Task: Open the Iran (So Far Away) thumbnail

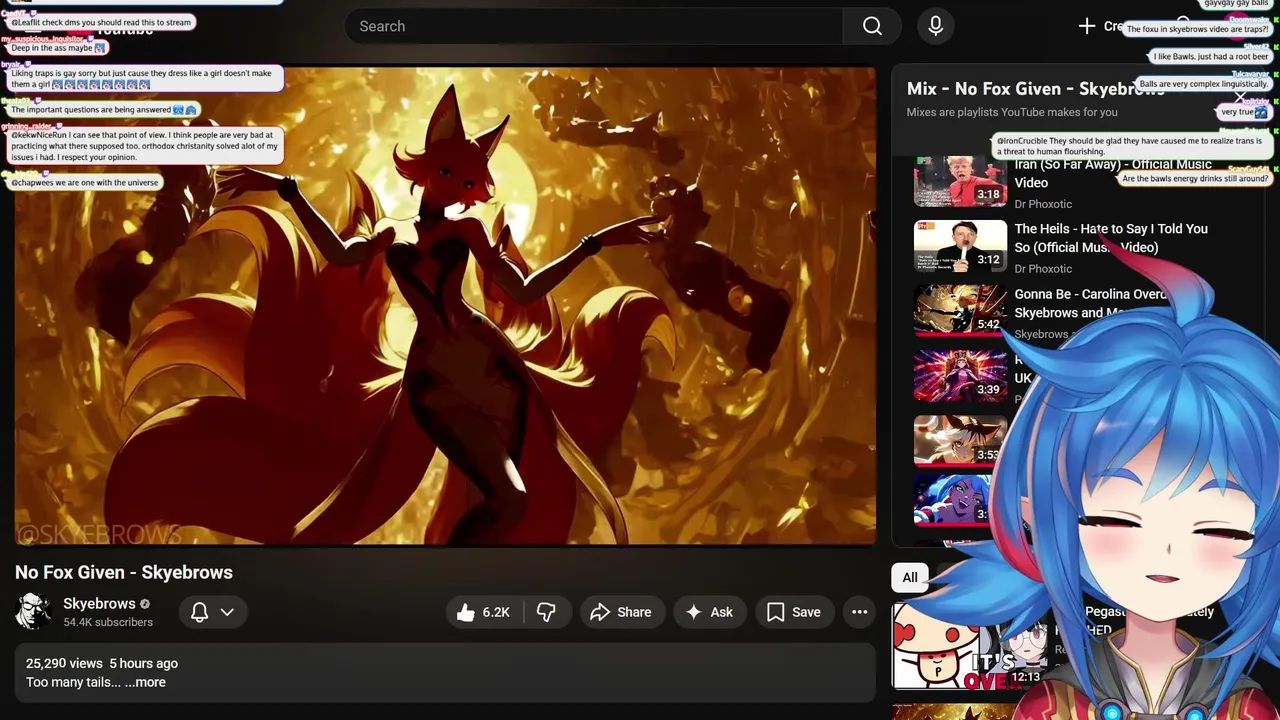Action: coord(960,181)
